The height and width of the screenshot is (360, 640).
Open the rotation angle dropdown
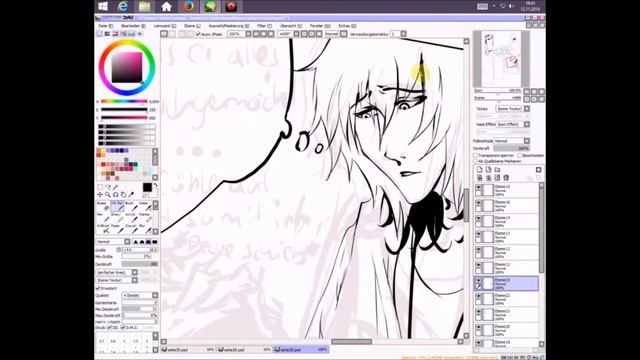click(x=297, y=34)
